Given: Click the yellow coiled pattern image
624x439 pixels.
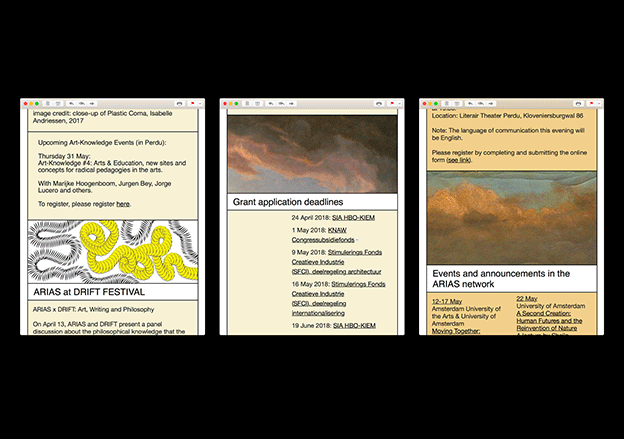Looking at the screenshot, I should [x=110, y=251].
